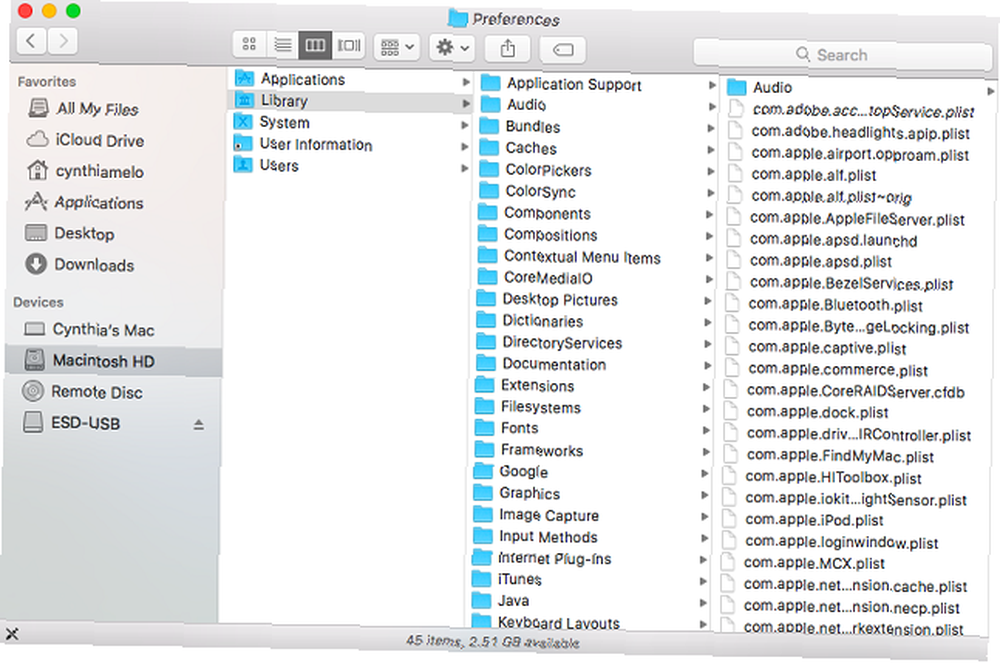Expand the Users folder arrow
Screen dimensions: 1000x663
[x=465, y=168]
